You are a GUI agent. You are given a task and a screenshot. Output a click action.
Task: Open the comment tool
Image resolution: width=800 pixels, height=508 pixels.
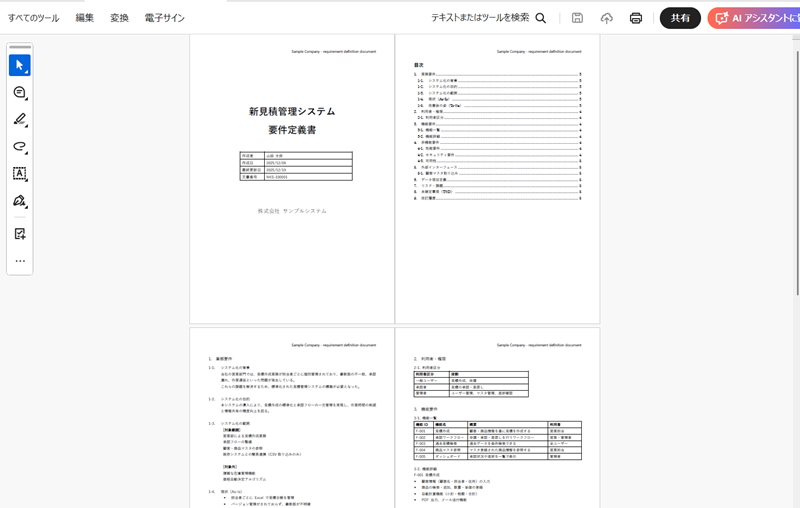20,92
